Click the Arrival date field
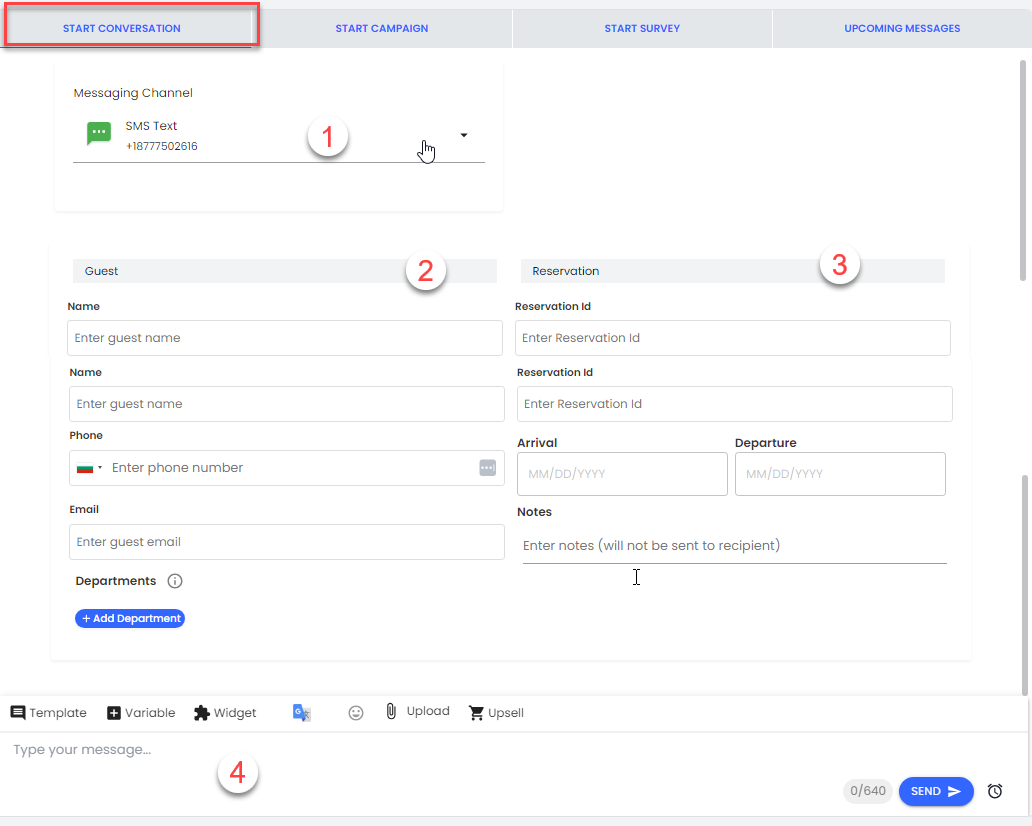Image resolution: width=1032 pixels, height=826 pixels. pos(622,474)
